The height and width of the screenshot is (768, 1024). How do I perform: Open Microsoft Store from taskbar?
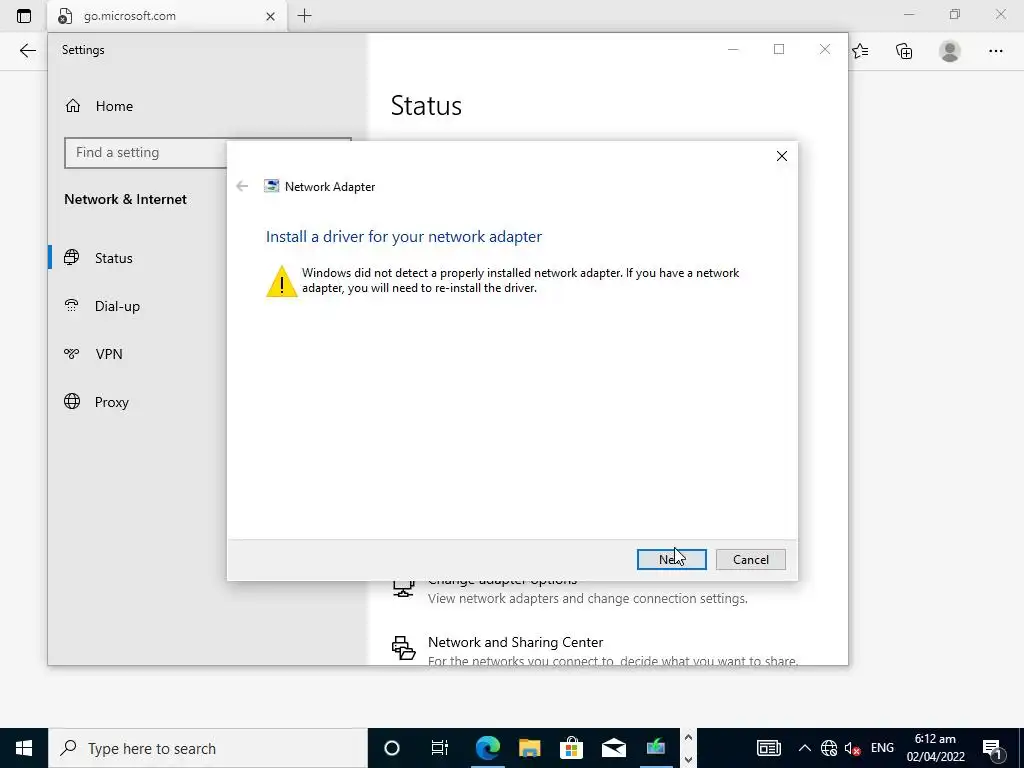[571, 748]
